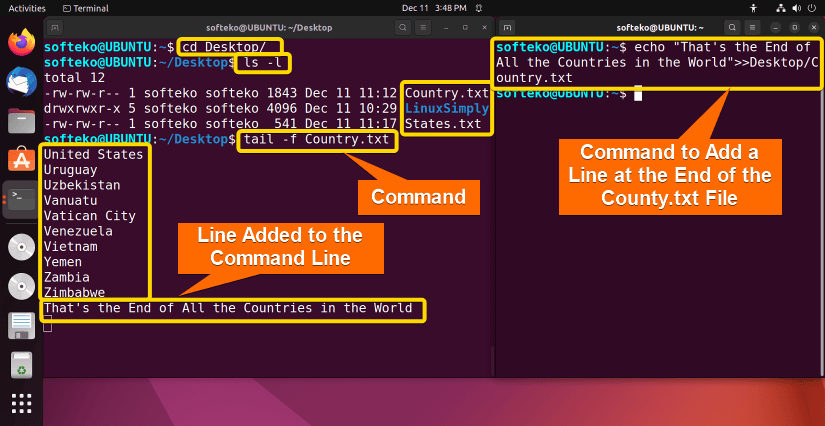Open the accessibility menu in top bar

[x=753, y=8]
